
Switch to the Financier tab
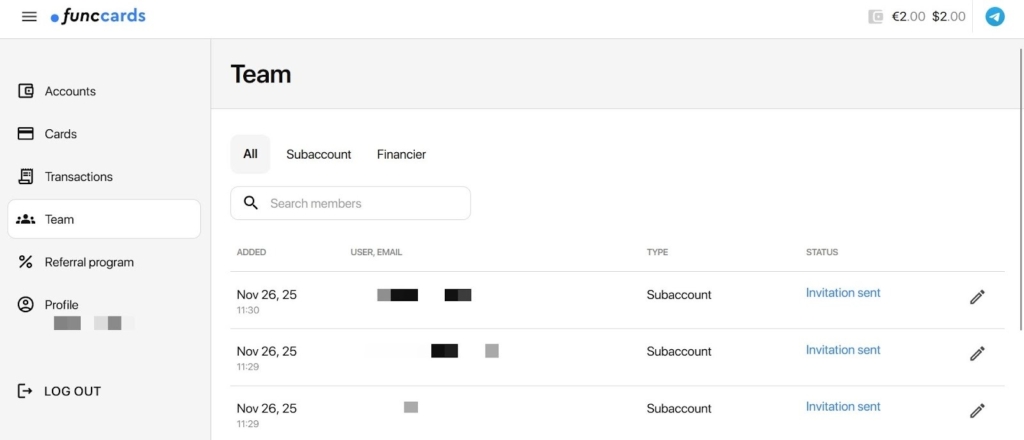click(x=401, y=154)
